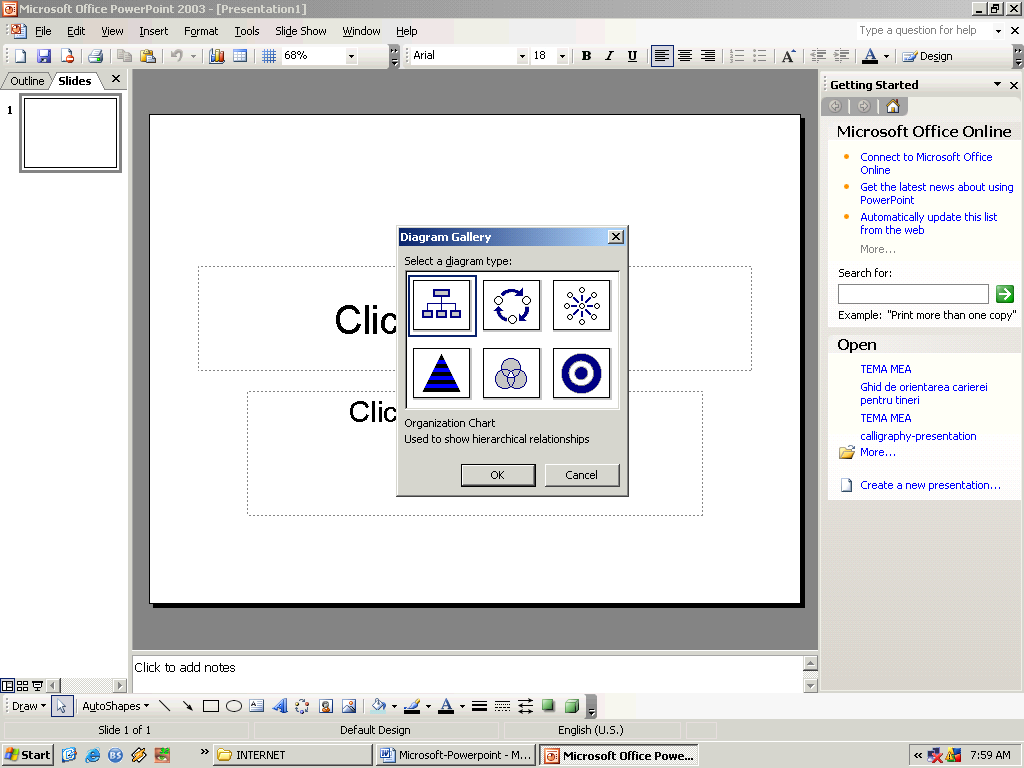The width and height of the screenshot is (1024, 768).
Task: Toggle the Show/Hide Grid button
Action: coord(268,56)
